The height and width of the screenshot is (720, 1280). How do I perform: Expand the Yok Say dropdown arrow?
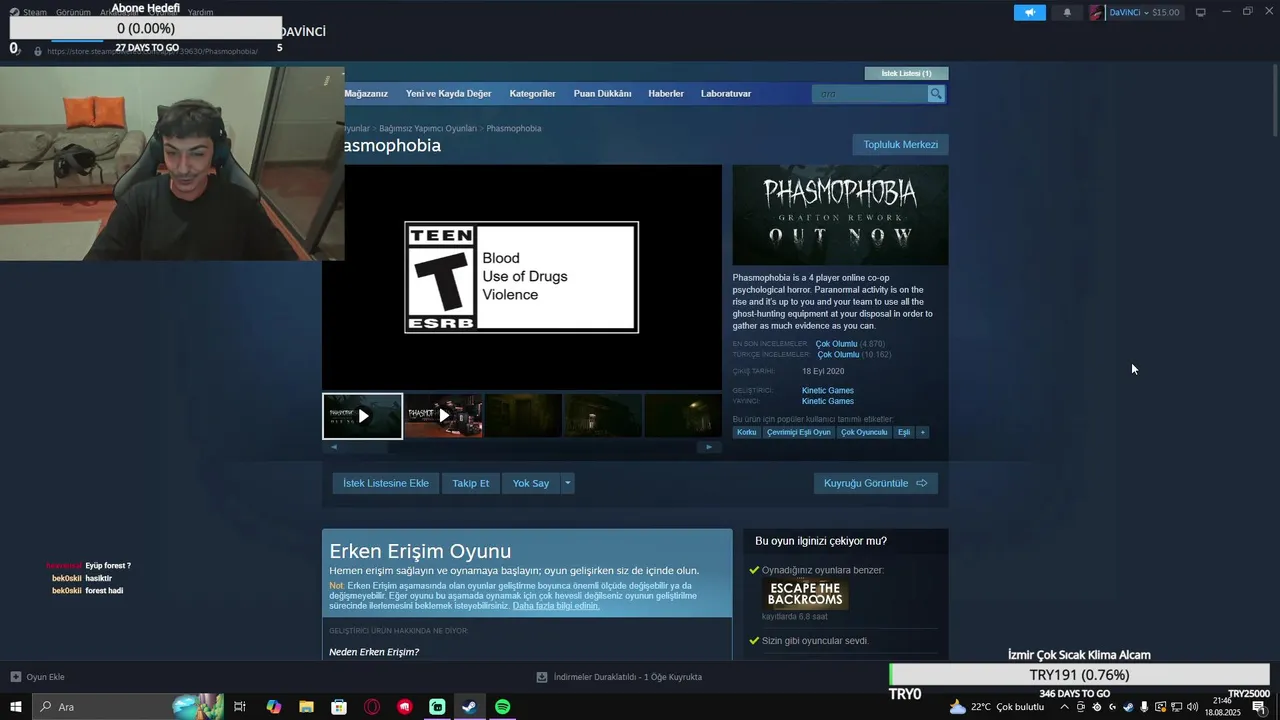[567, 483]
